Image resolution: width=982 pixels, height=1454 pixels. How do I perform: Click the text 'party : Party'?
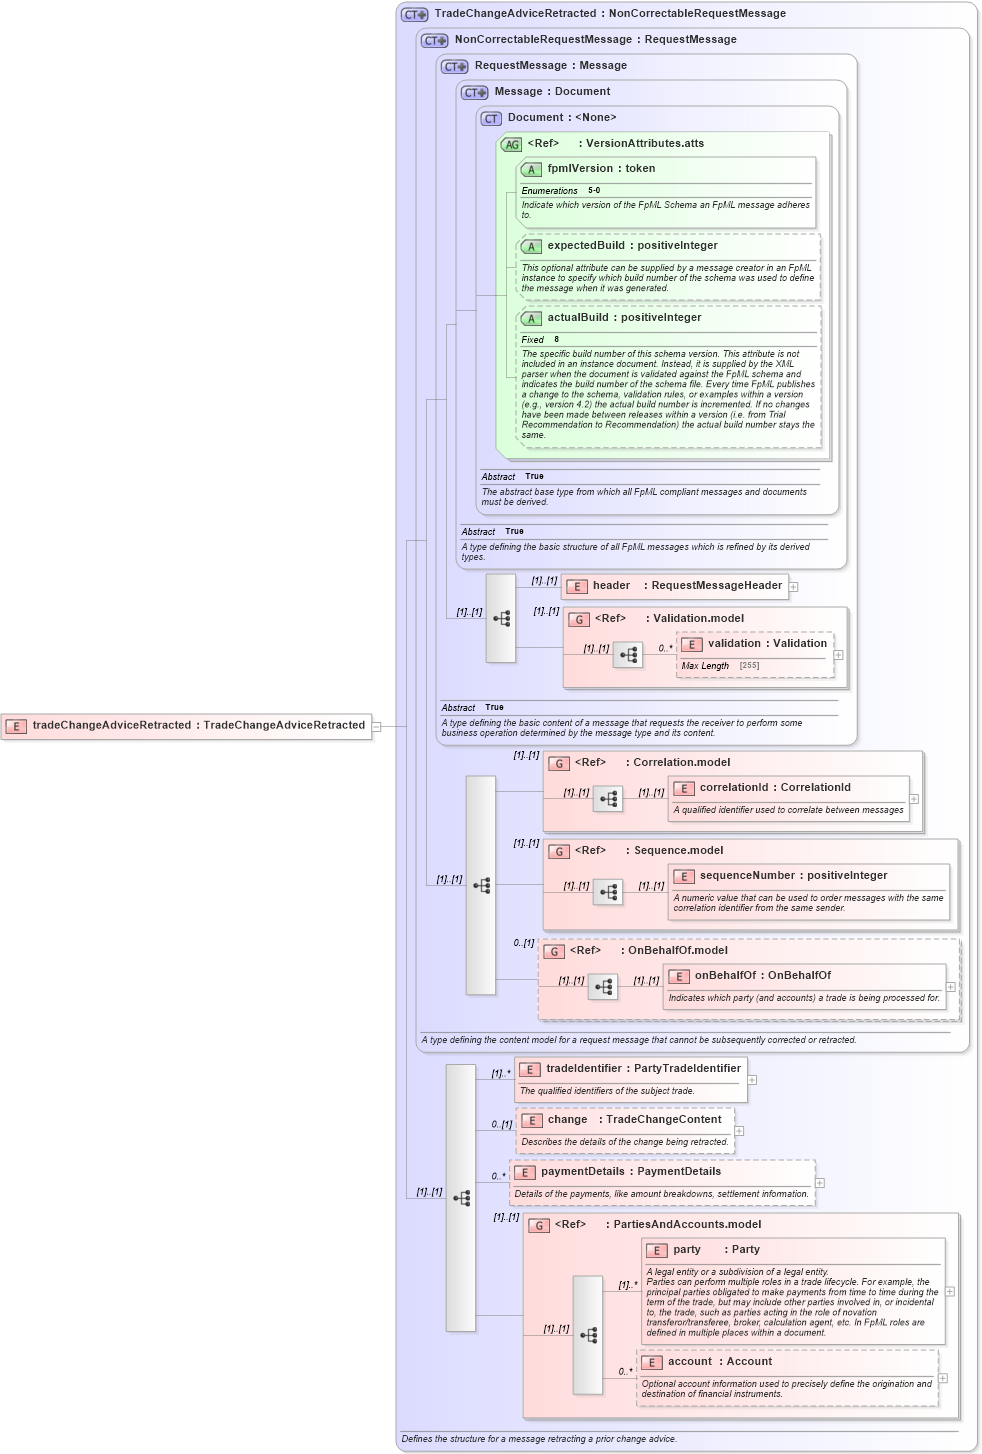click(716, 1250)
